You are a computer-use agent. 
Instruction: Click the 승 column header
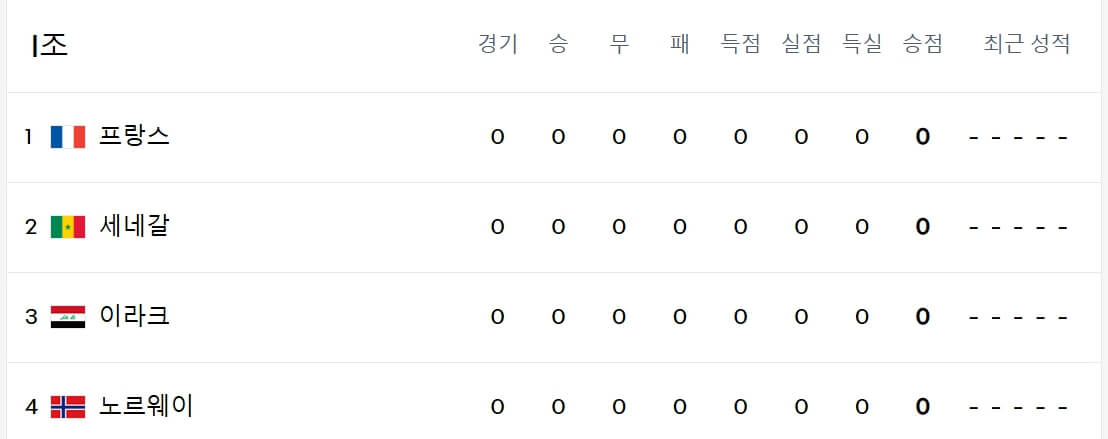coord(558,45)
